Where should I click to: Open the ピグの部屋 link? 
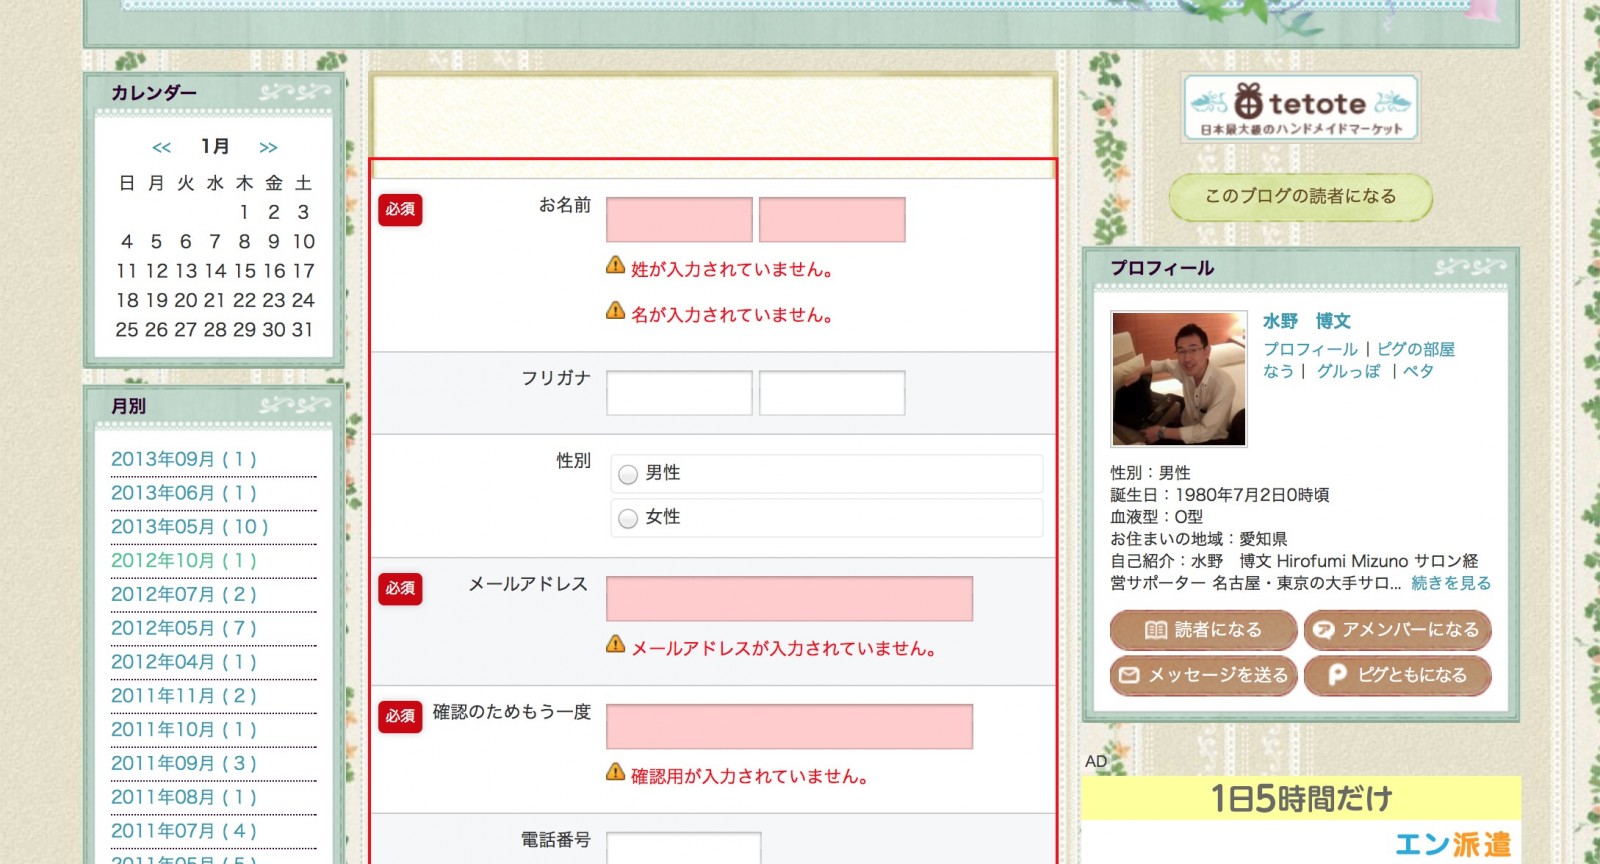(1416, 349)
